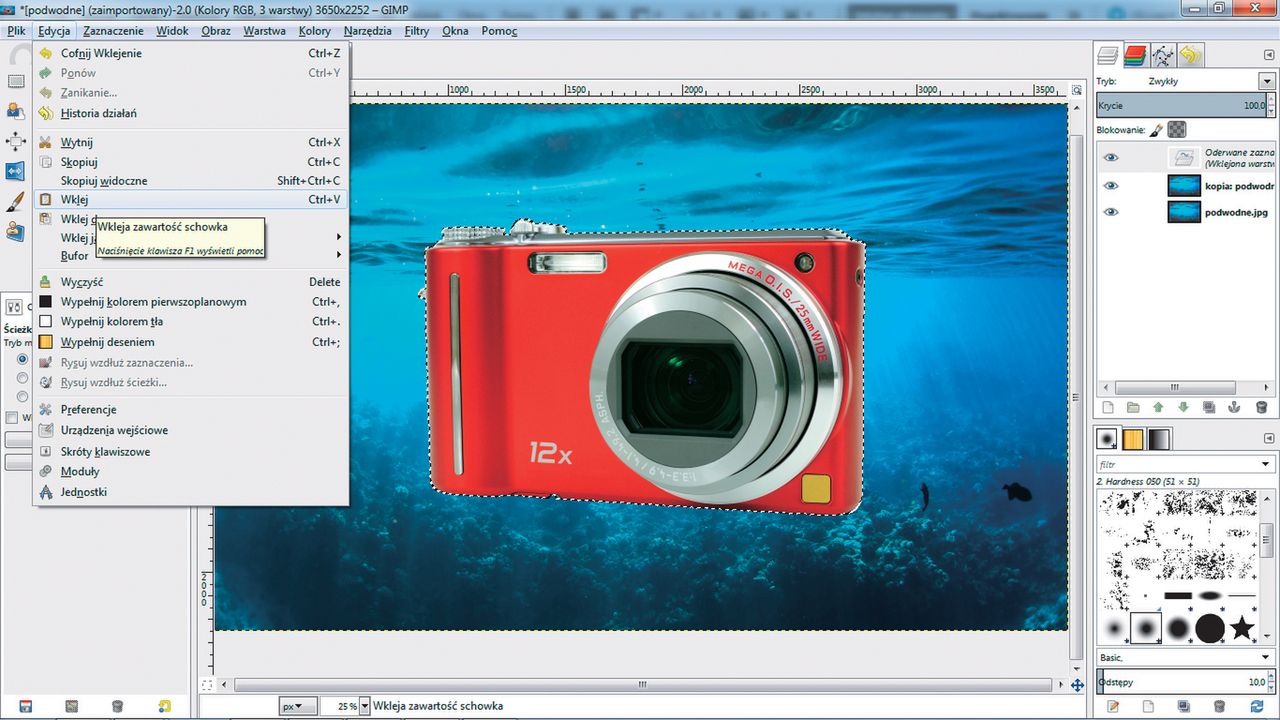Open the Edycja menu
Viewport: 1280px width, 720px height.
[54, 31]
